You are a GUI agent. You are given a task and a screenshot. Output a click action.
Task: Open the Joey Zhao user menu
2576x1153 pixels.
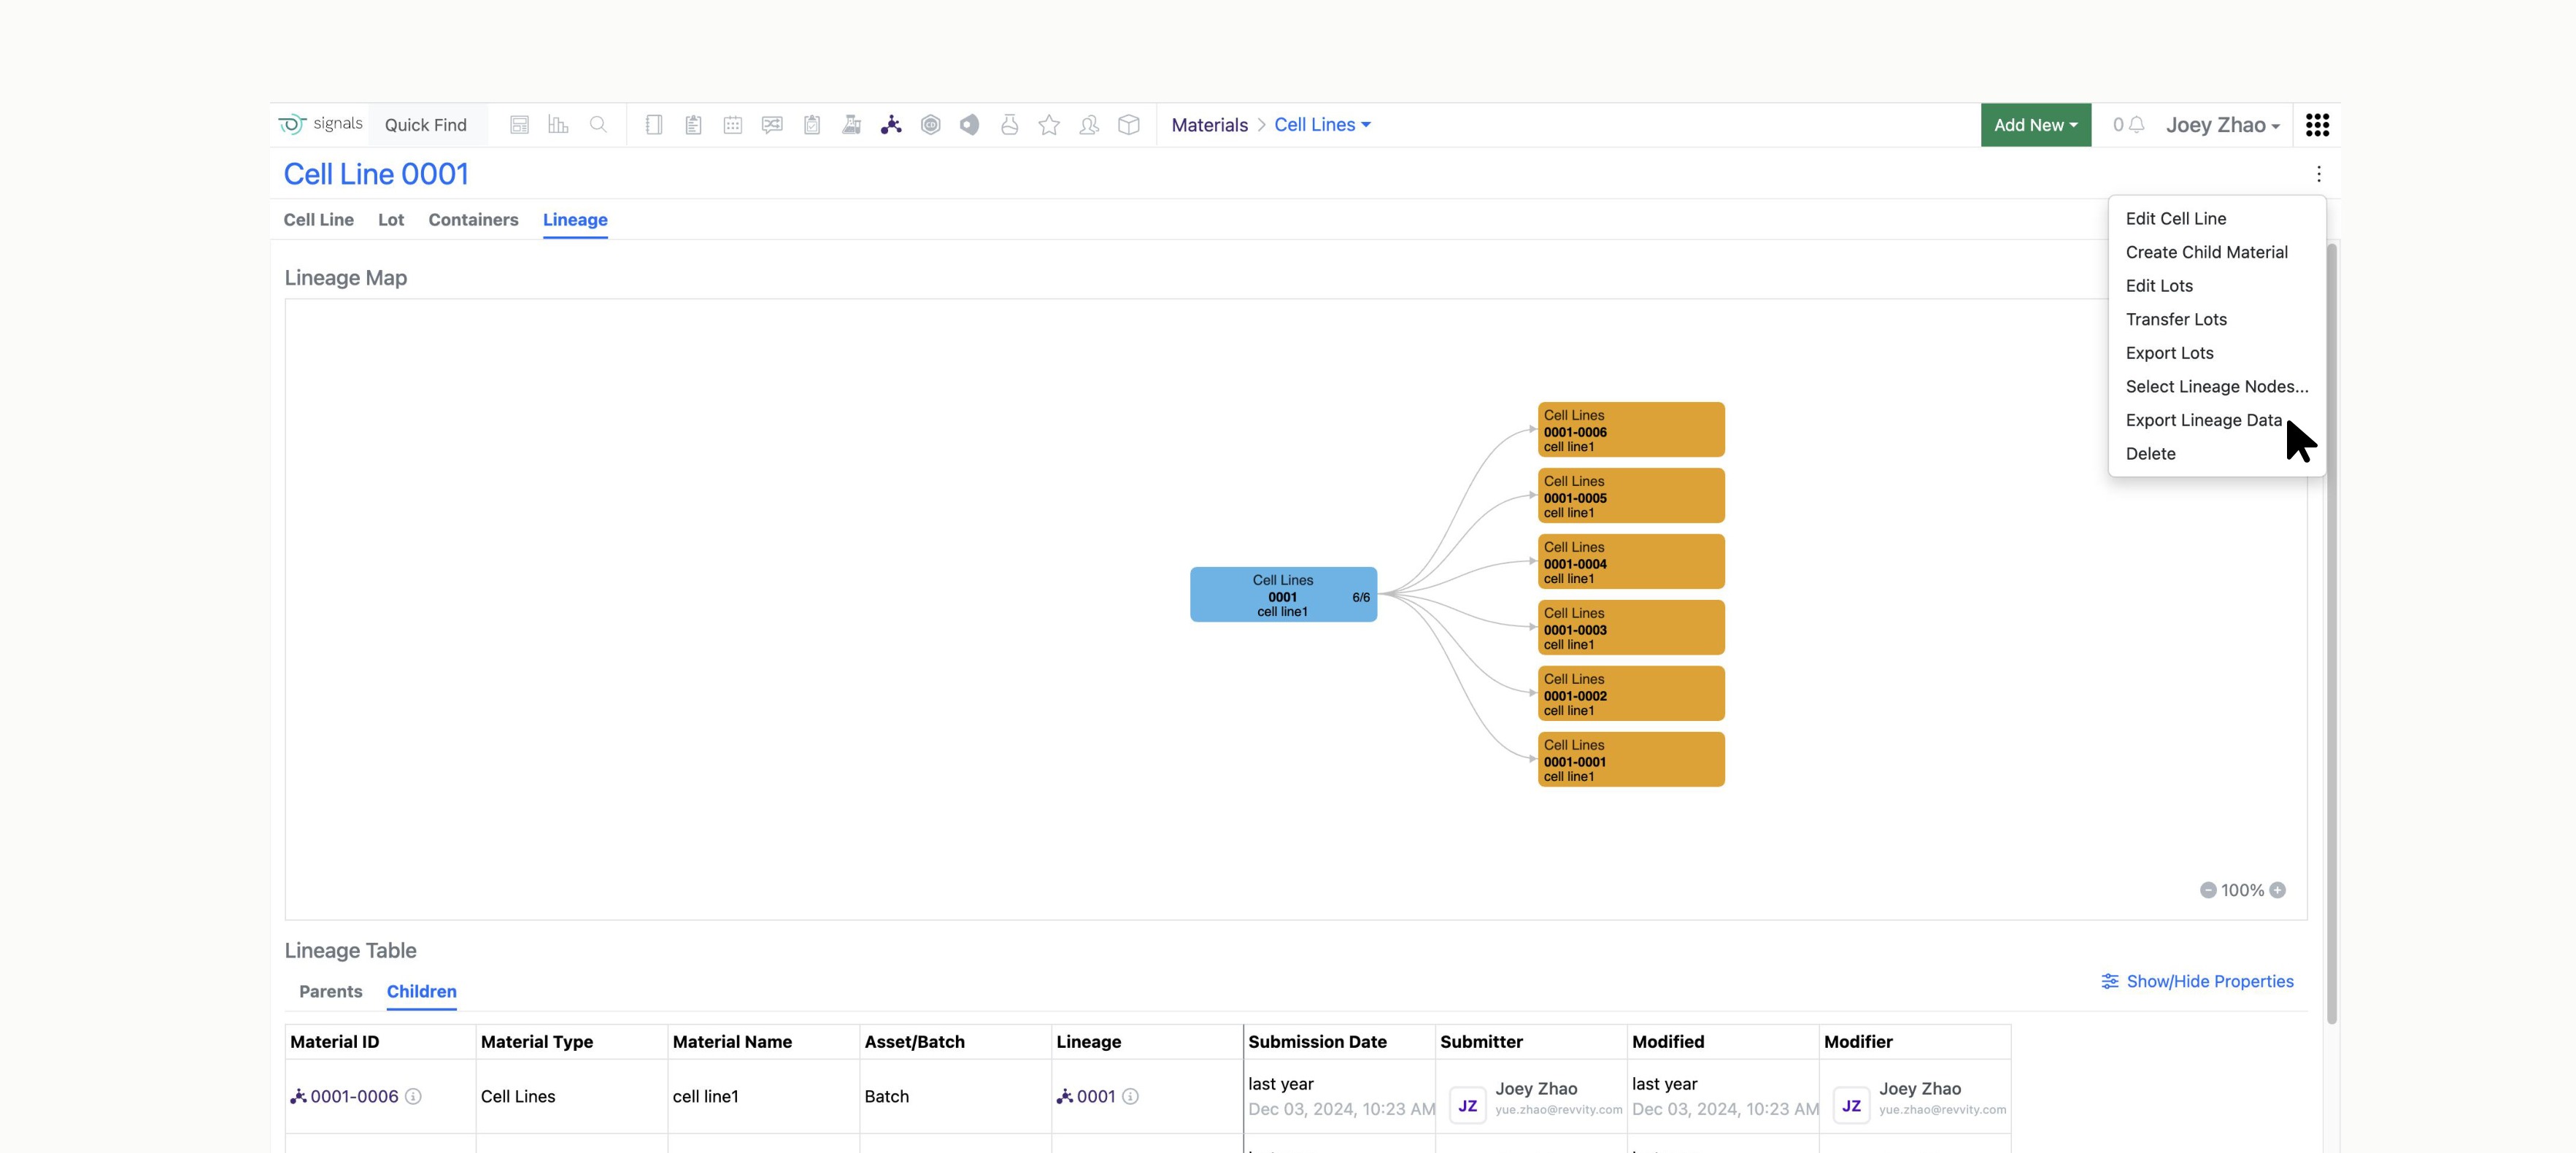point(2222,125)
